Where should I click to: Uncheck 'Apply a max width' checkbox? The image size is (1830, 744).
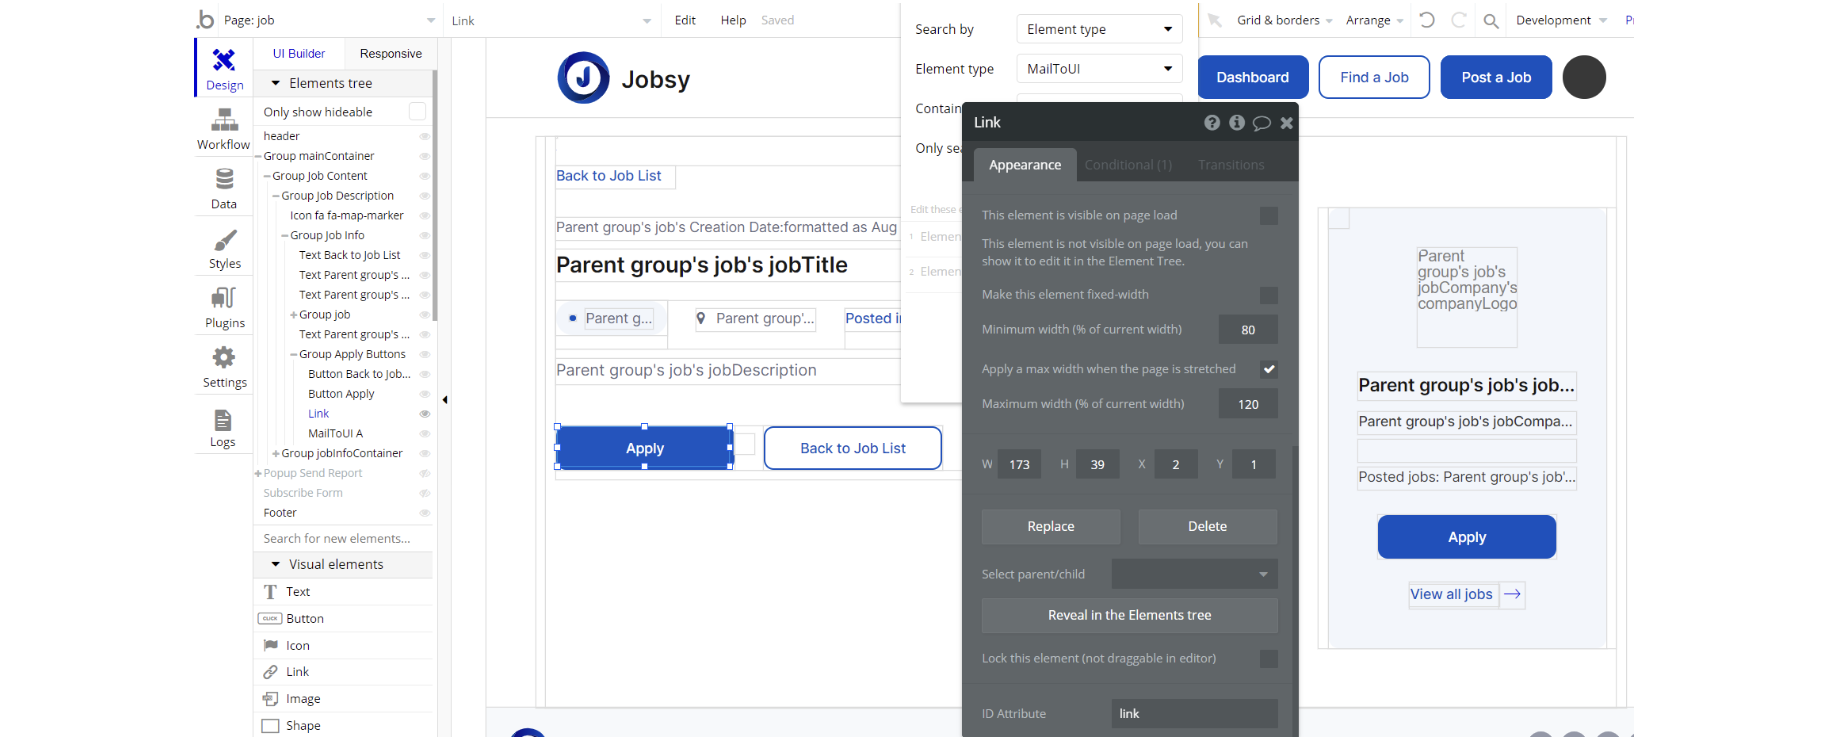point(1268,369)
